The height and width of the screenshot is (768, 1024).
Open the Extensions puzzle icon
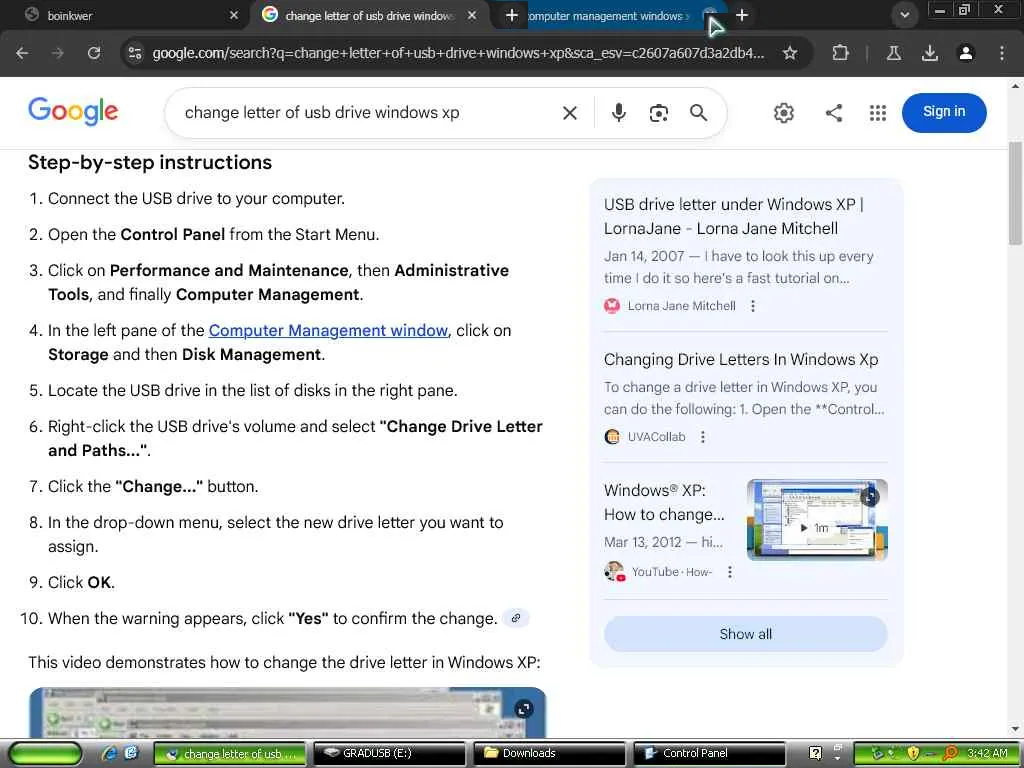840,53
